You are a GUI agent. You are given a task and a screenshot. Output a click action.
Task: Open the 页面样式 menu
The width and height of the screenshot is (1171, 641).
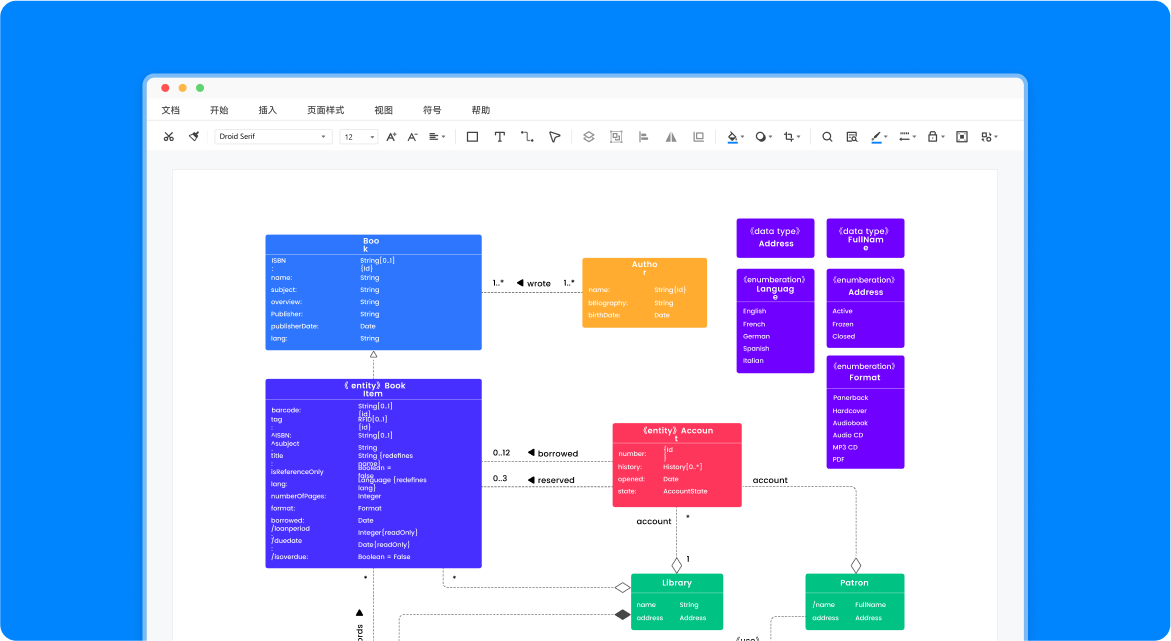[x=325, y=110]
